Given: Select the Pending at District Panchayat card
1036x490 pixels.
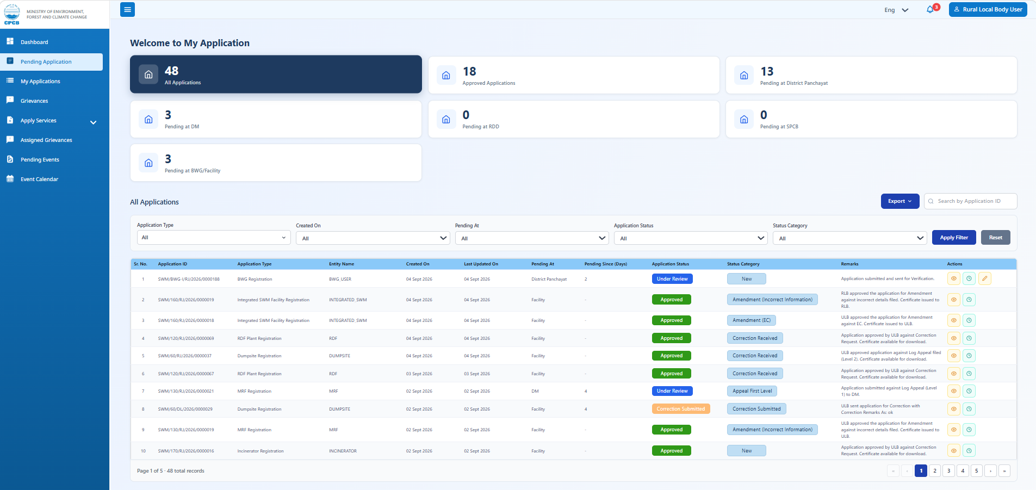Looking at the screenshot, I should pyautogui.click(x=871, y=75).
